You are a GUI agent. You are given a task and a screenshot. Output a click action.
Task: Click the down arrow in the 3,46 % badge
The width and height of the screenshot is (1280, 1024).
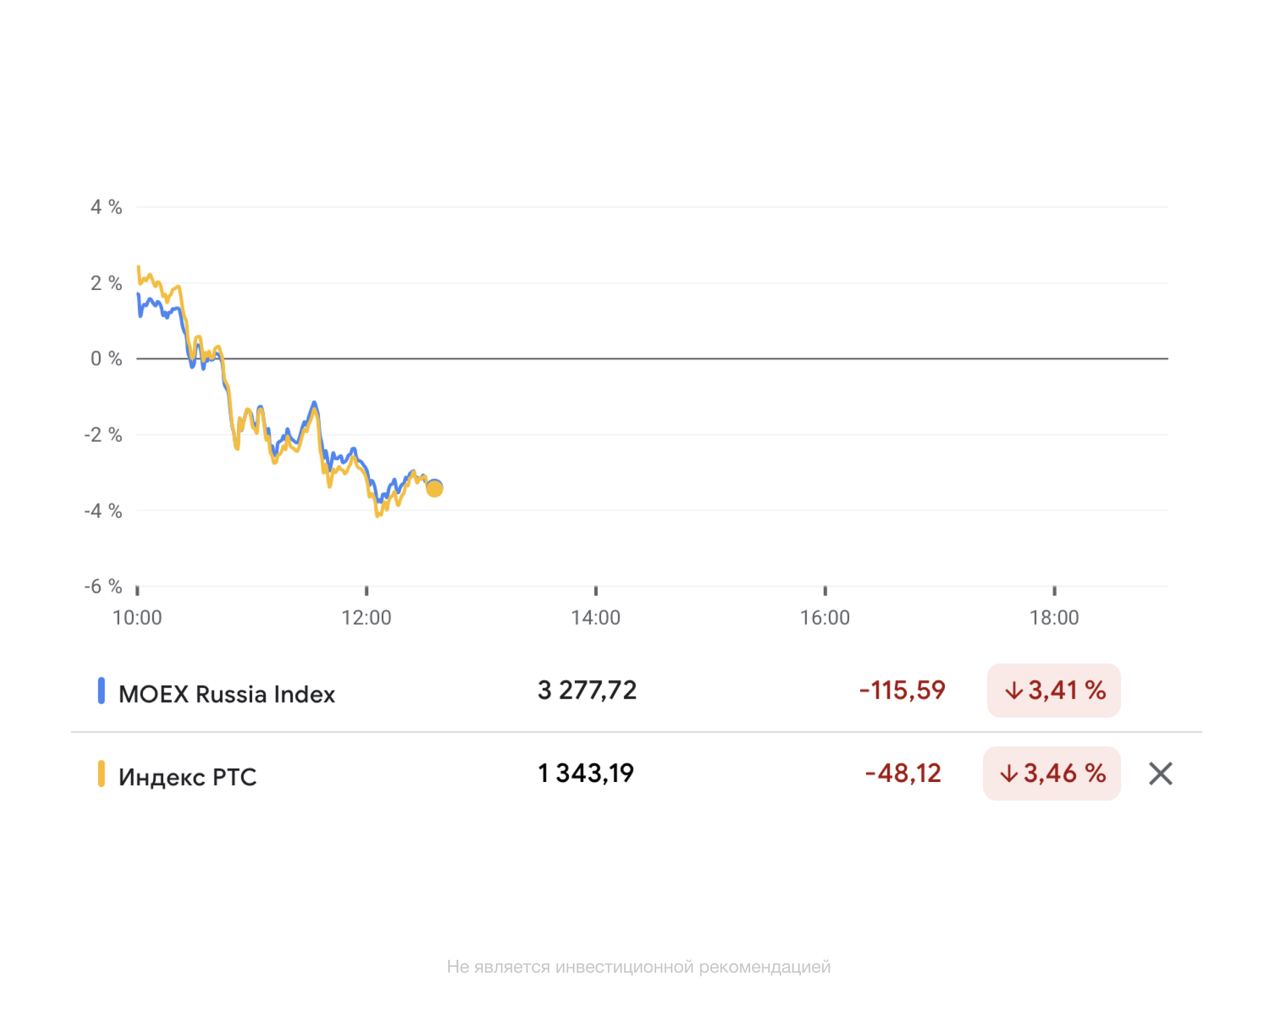(1008, 774)
